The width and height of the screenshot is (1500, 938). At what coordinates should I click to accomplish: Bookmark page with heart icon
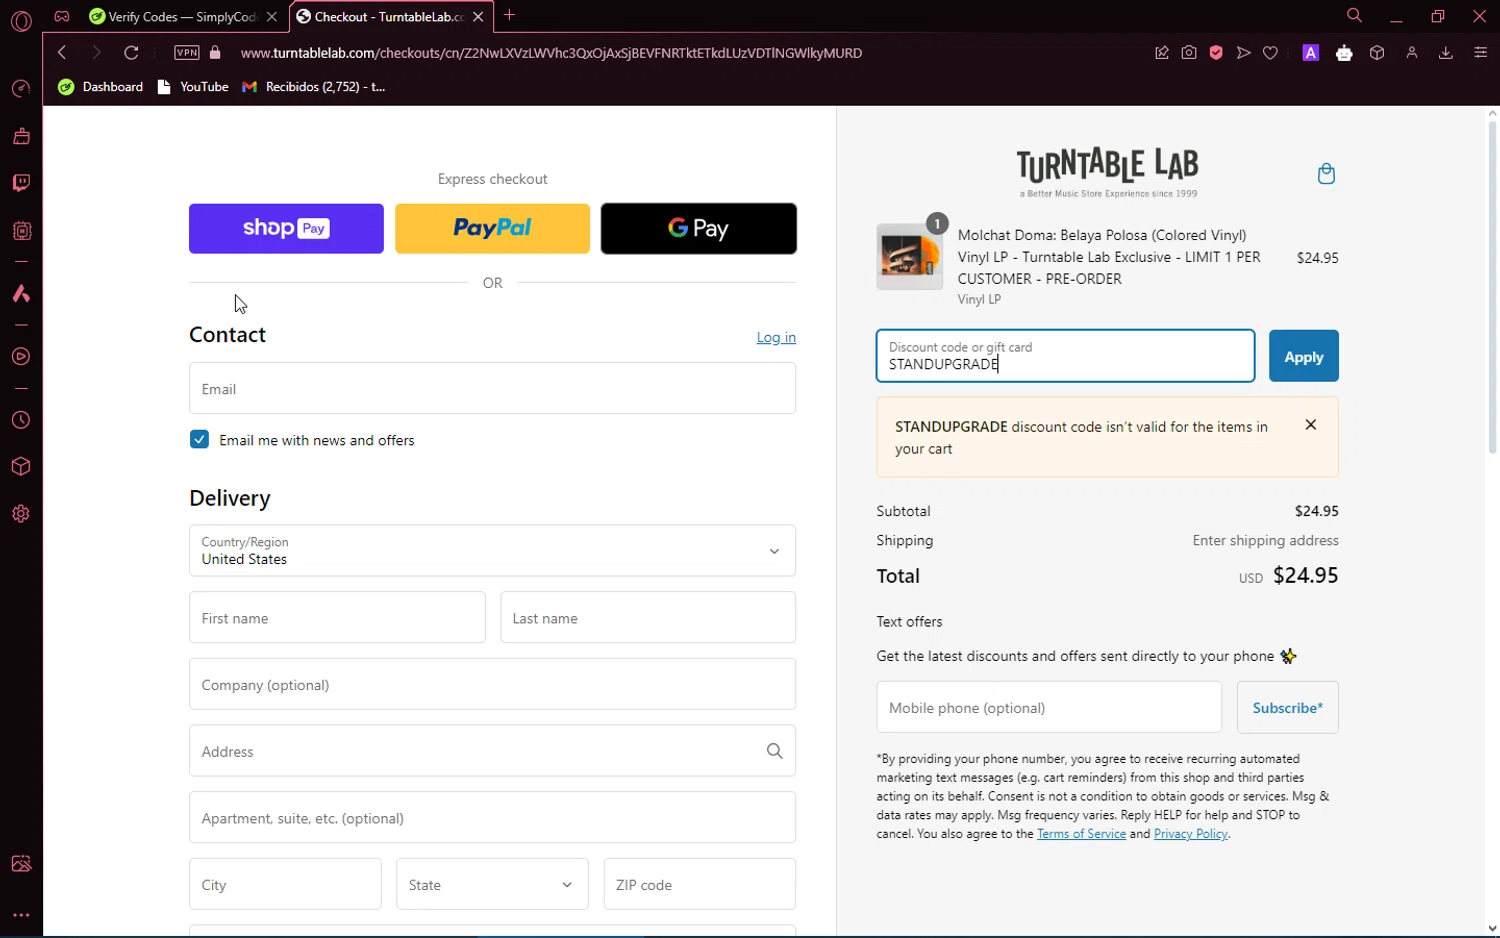click(x=1270, y=53)
